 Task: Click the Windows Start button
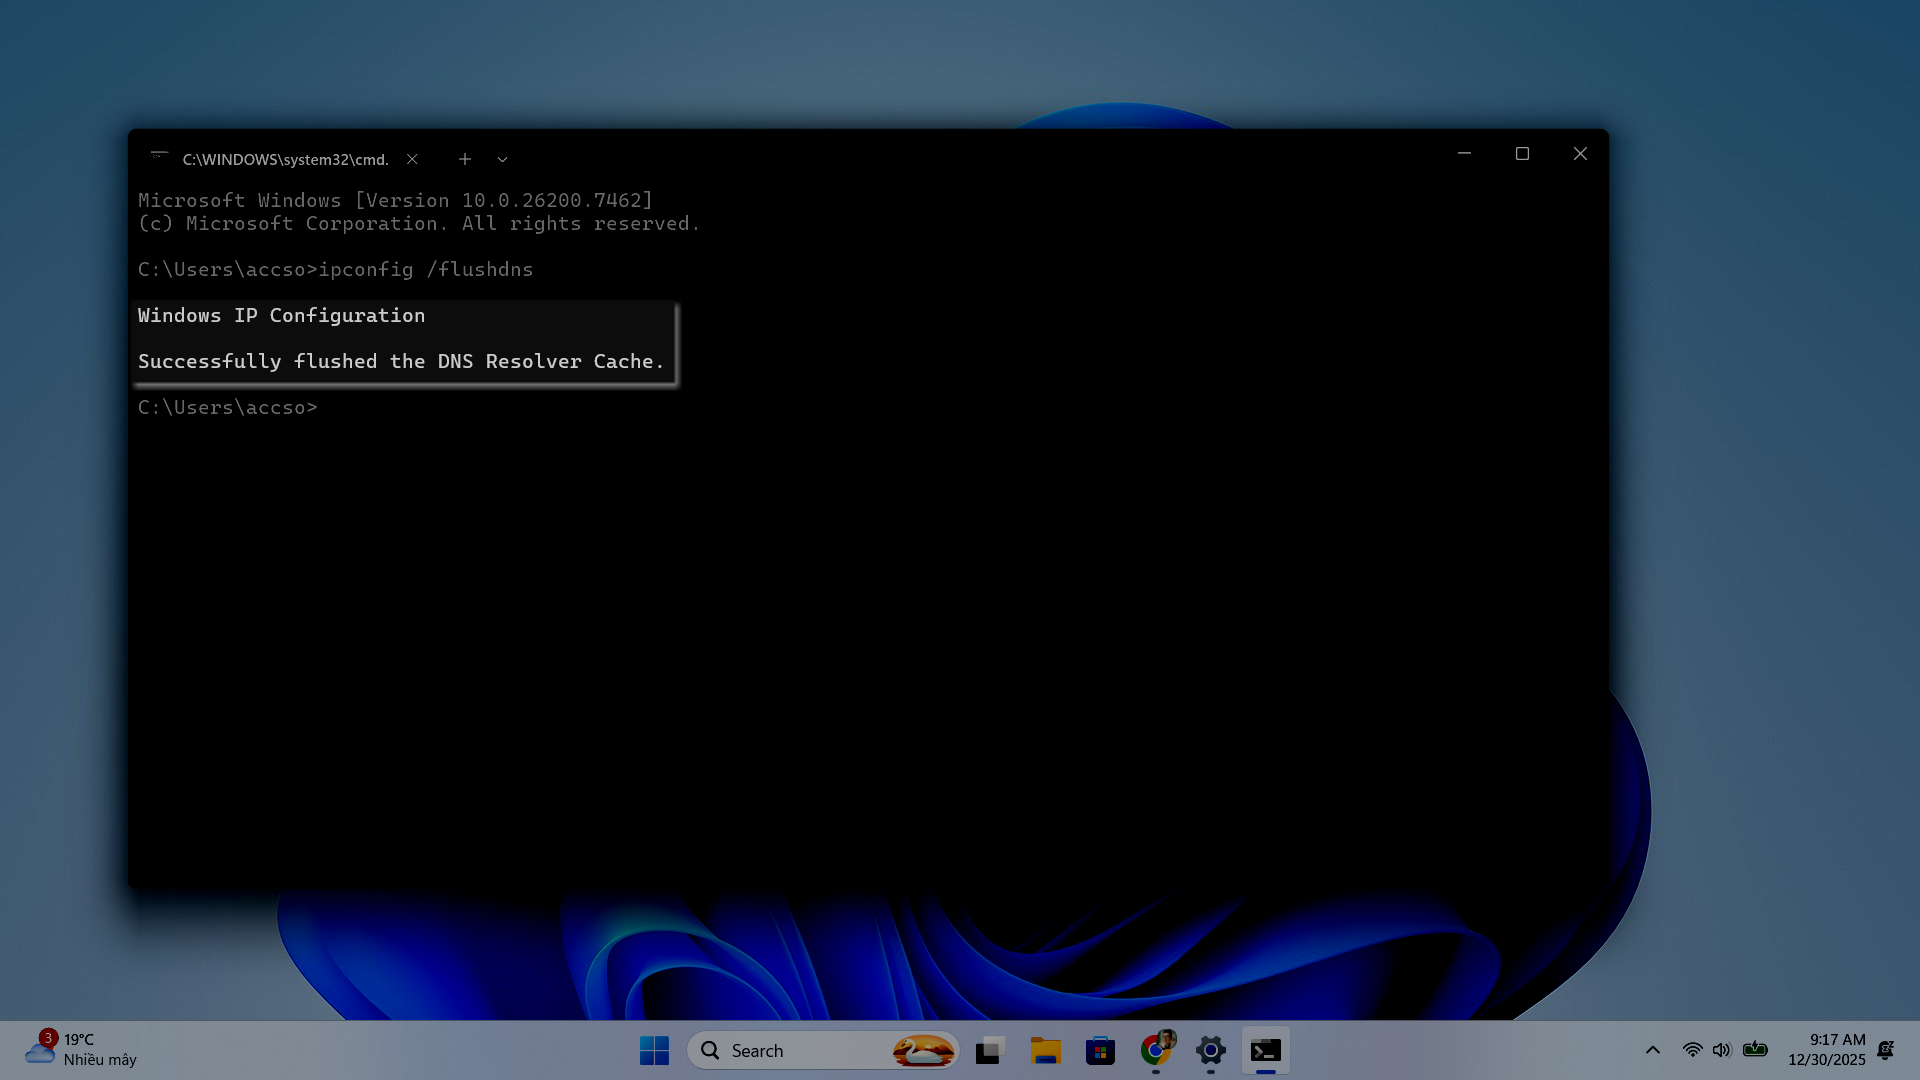(x=654, y=1050)
